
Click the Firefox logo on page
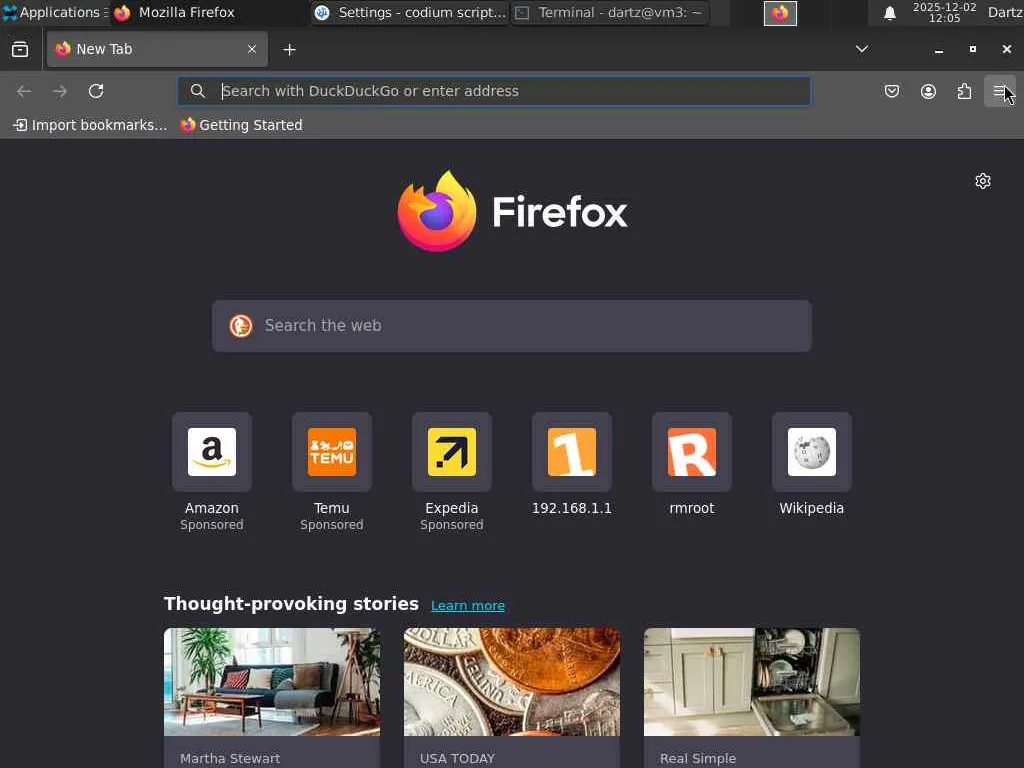513,211
